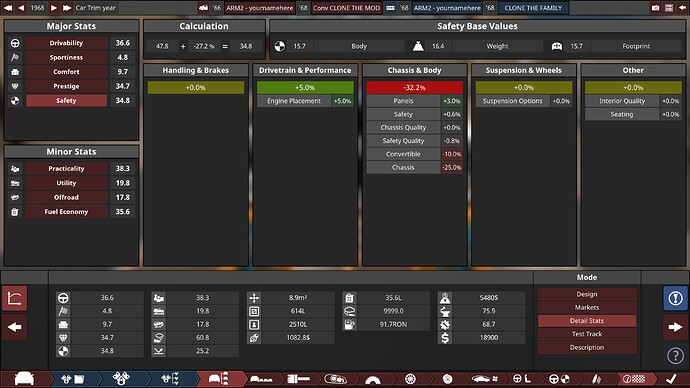Open the wheels and tires tab icon
690x388 pixels.
coord(410,379)
